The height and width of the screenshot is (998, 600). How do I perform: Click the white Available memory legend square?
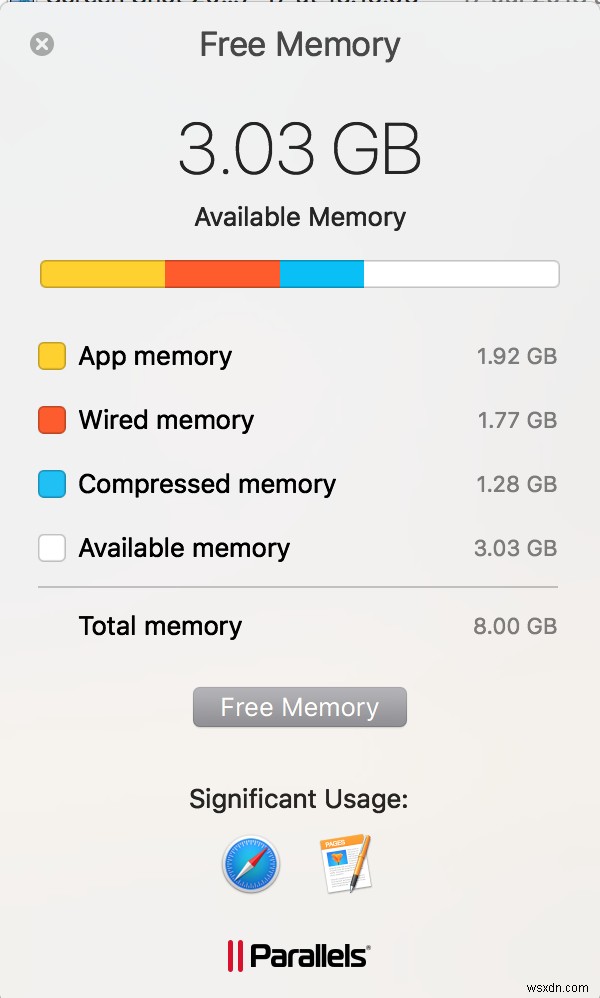point(51,547)
